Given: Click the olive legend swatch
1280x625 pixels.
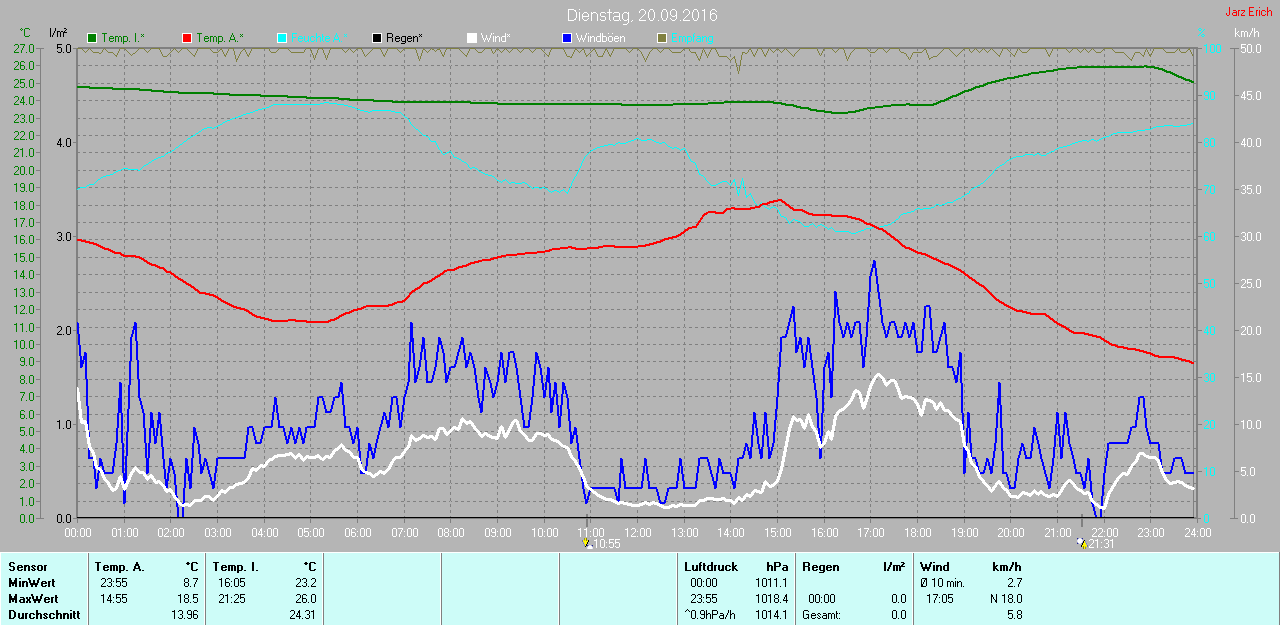Looking at the screenshot, I should point(661,38).
